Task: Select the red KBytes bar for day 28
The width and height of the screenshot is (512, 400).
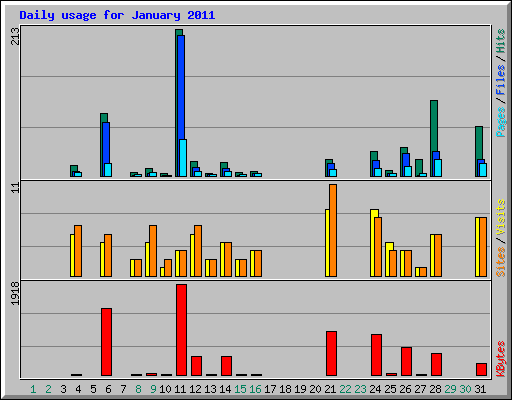Action: (436, 364)
